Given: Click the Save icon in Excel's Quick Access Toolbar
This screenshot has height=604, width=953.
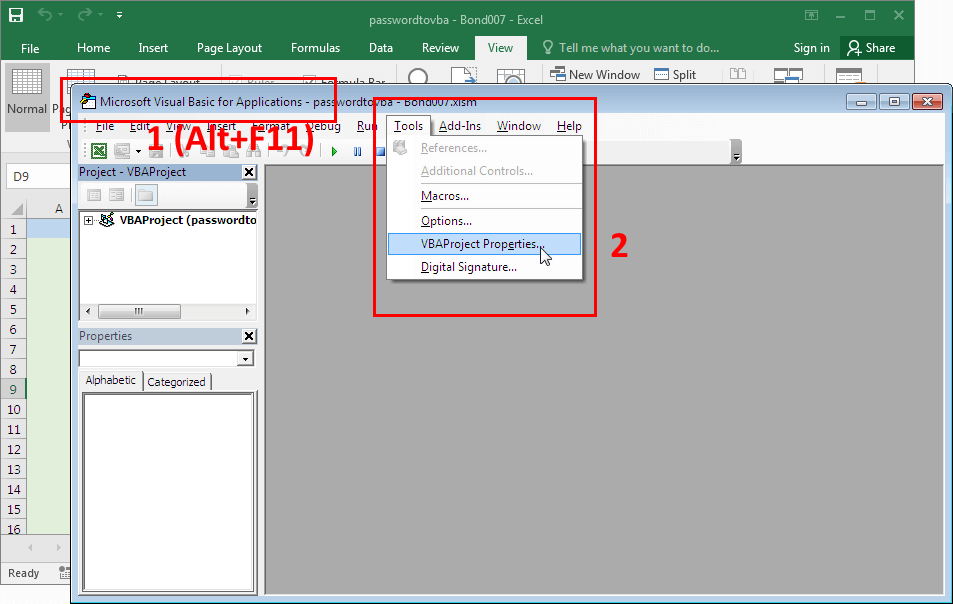Looking at the screenshot, I should pyautogui.click(x=14, y=14).
